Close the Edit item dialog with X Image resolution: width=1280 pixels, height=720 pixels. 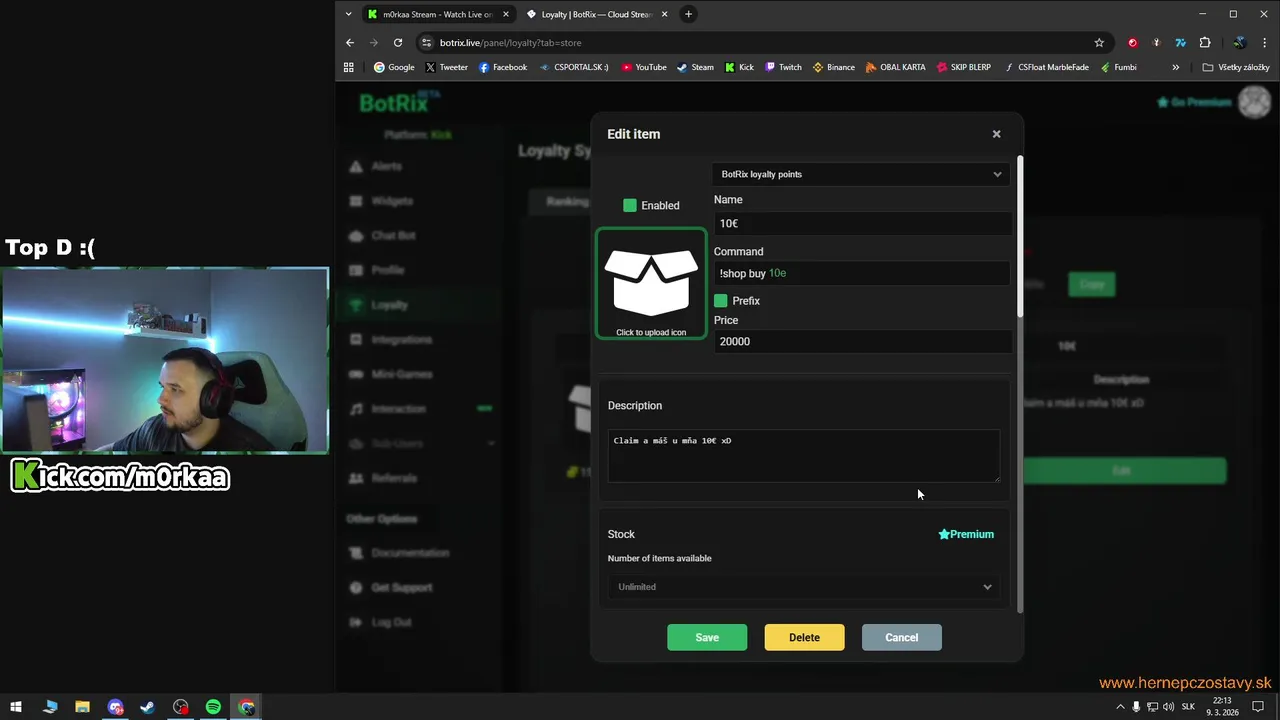(x=996, y=134)
